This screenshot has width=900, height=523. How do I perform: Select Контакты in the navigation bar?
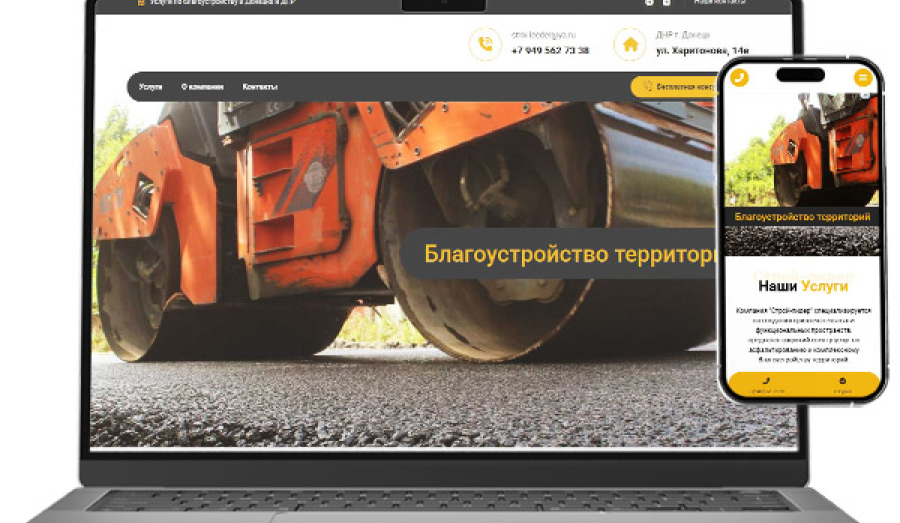coord(260,87)
